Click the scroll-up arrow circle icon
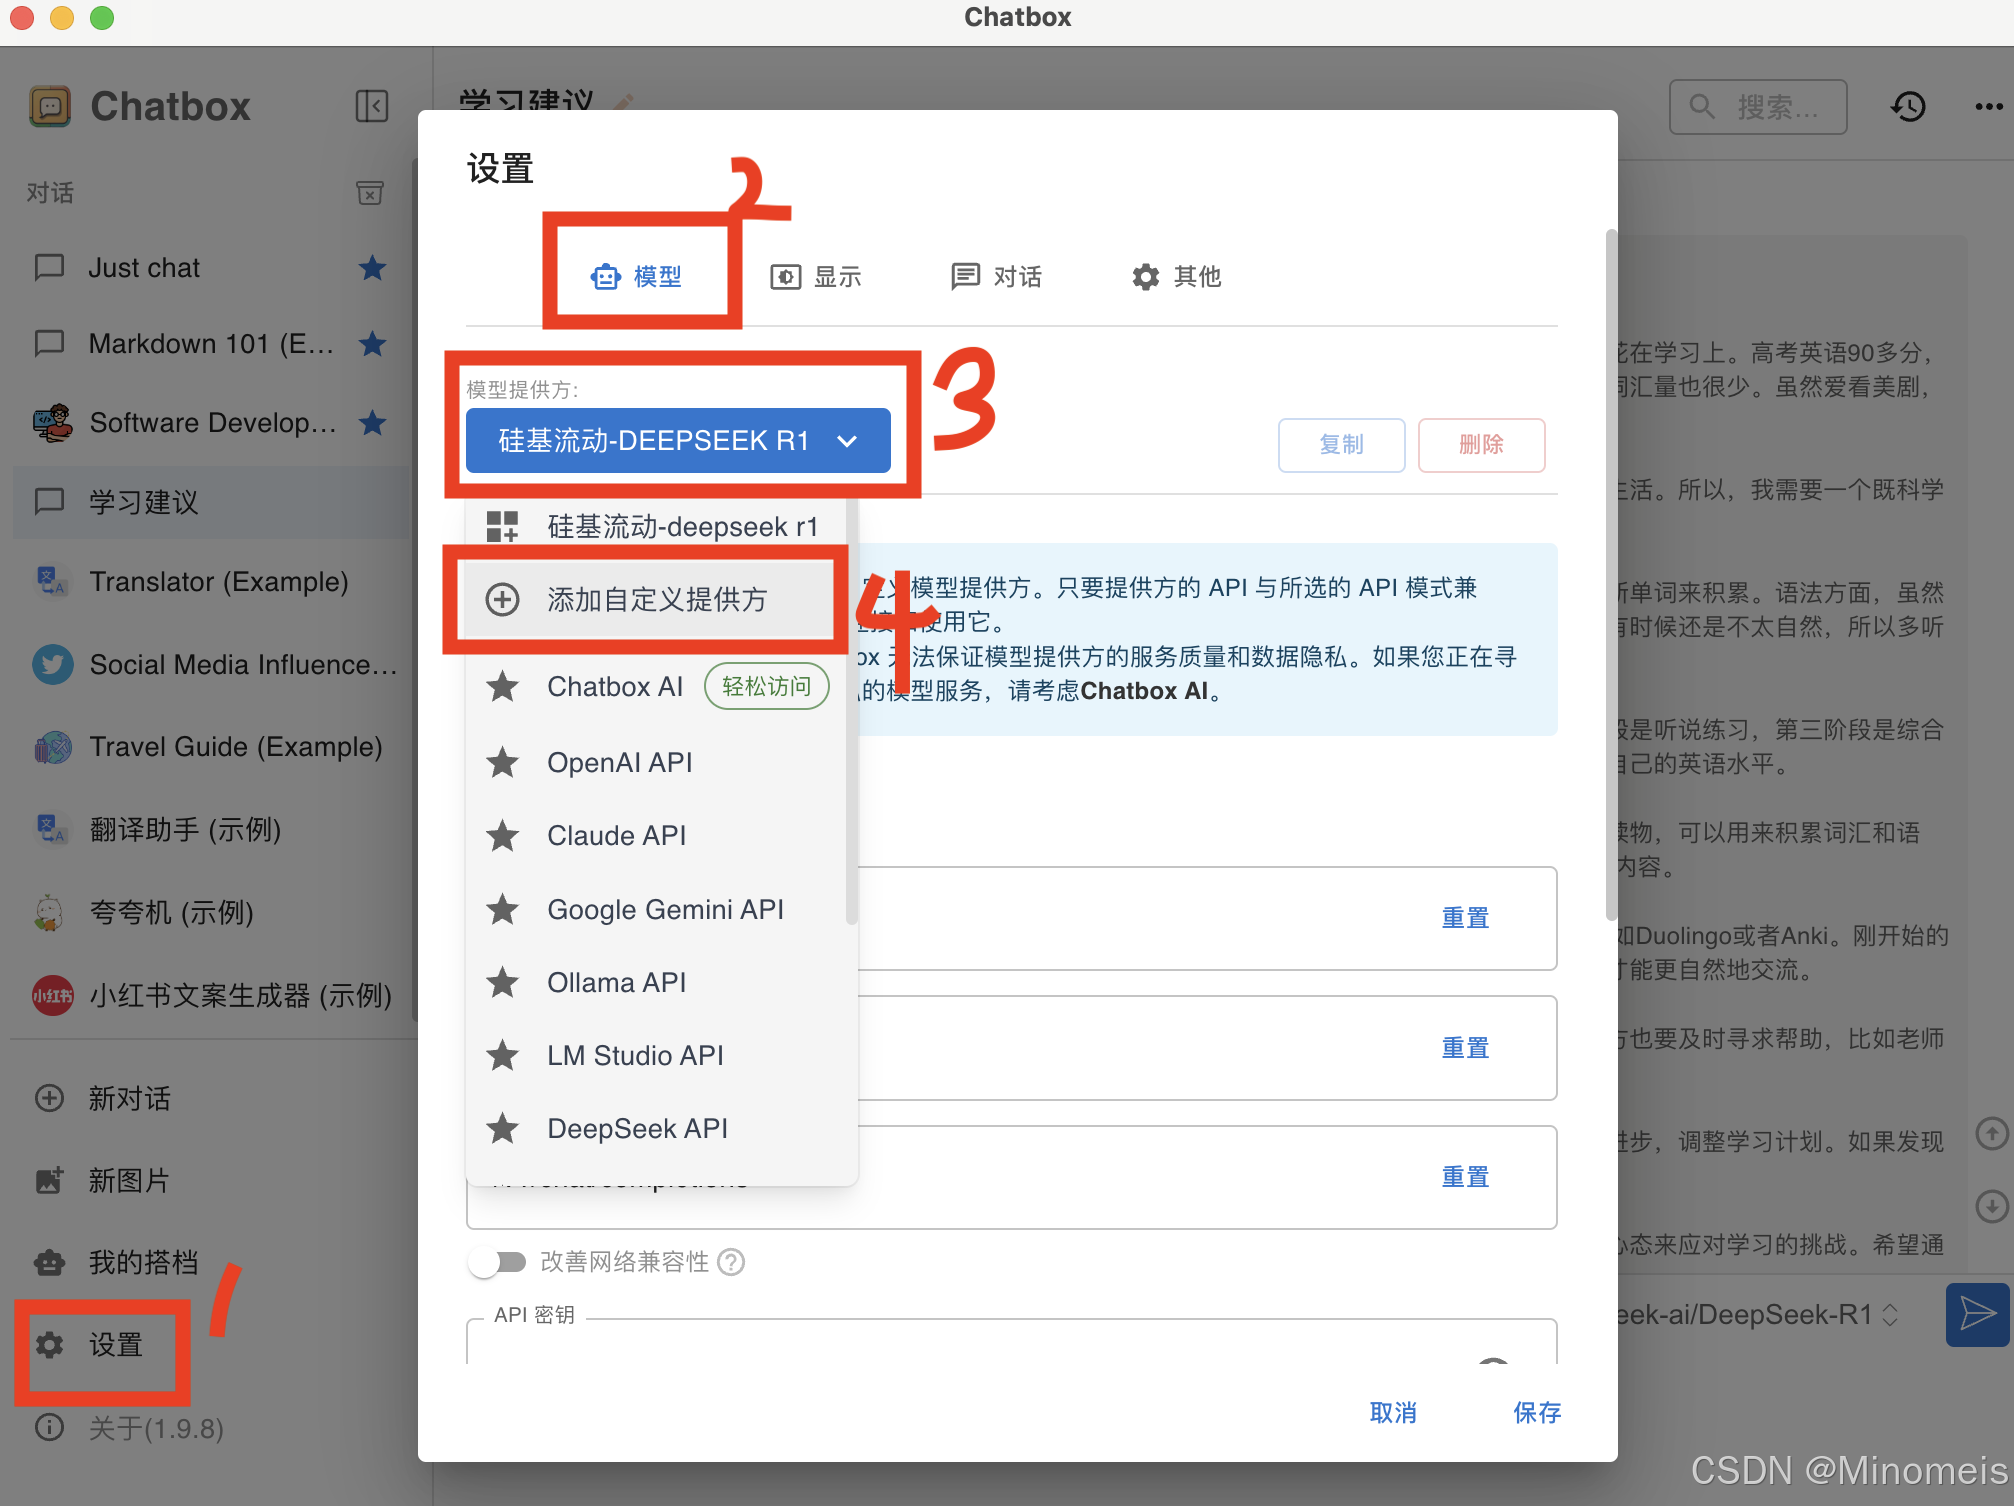Screen dimensions: 2014x1506 (1991, 1133)
